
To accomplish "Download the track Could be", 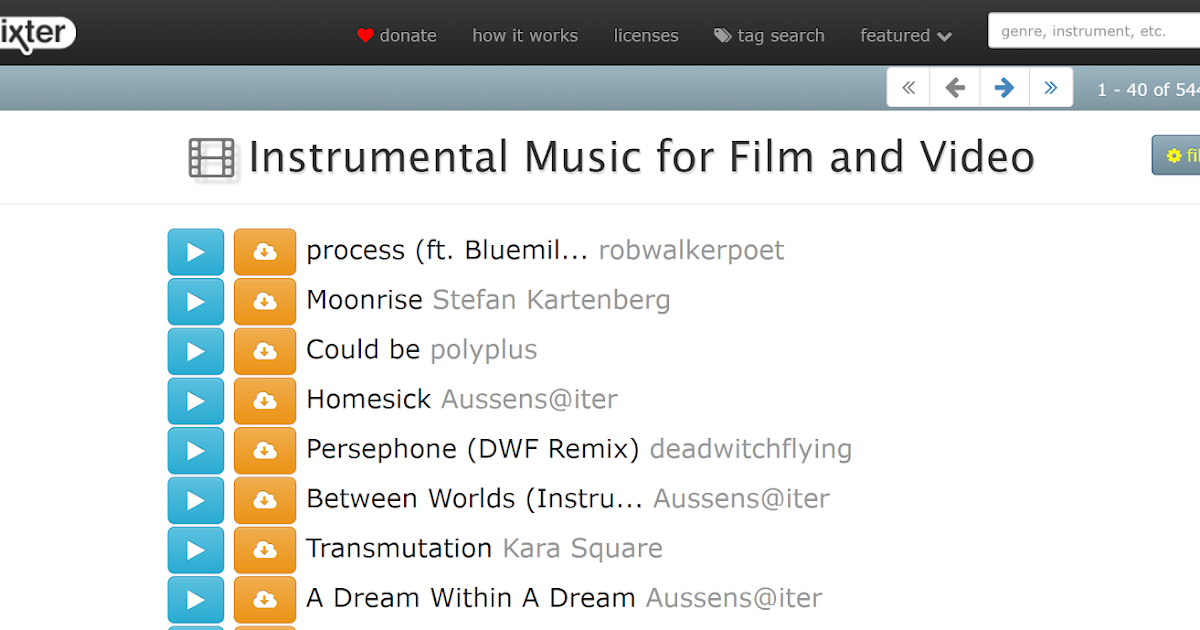I will click(265, 351).
